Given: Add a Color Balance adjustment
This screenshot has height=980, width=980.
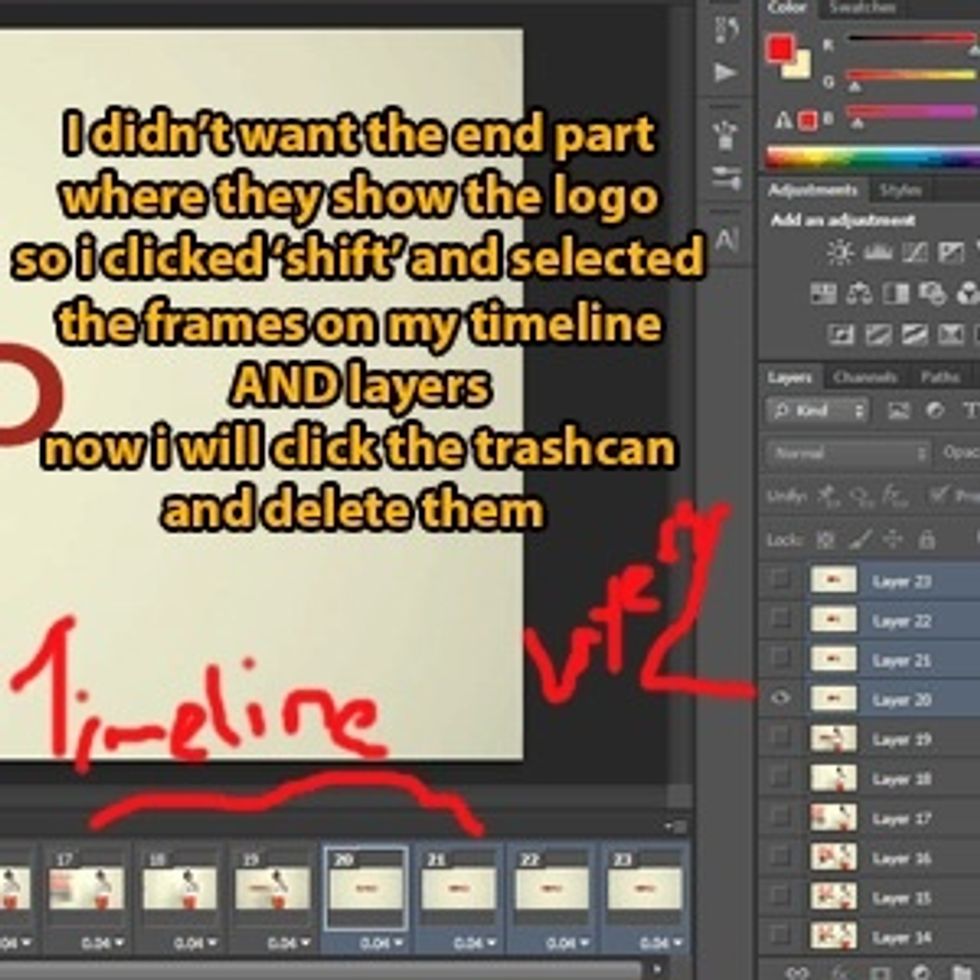Looking at the screenshot, I should (x=859, y=294).
